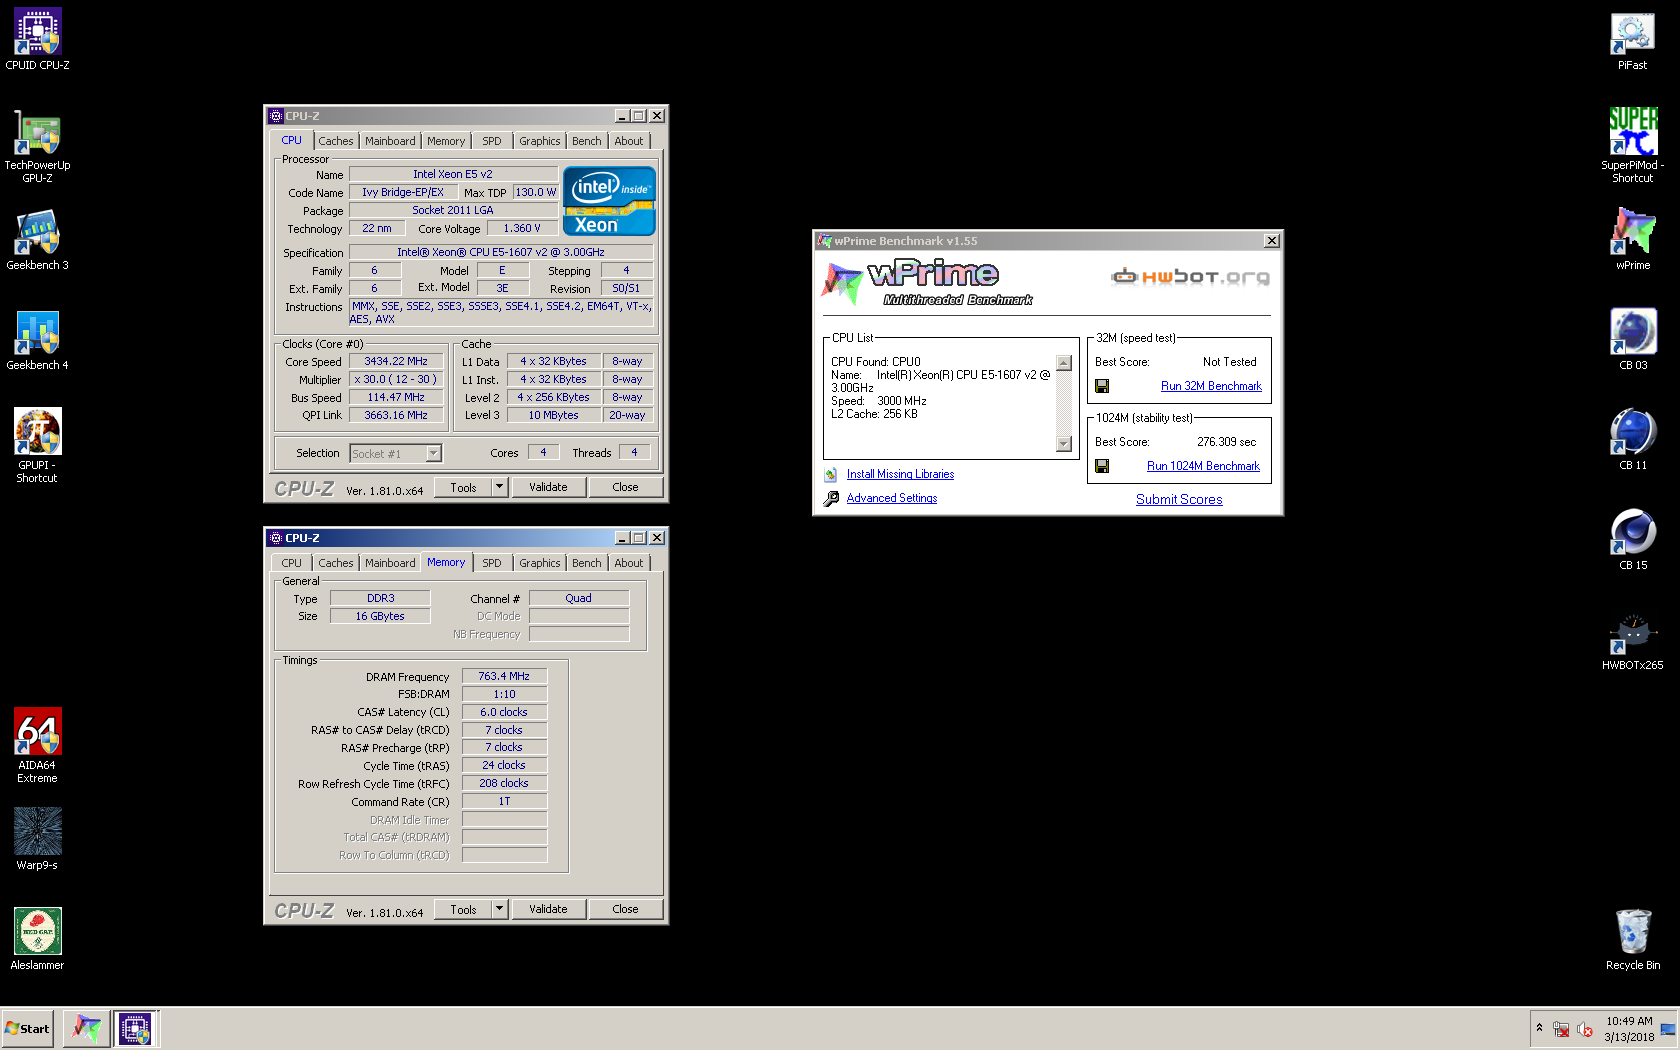
Task: Click the taskbar clock
Action: [1629, 1029]
